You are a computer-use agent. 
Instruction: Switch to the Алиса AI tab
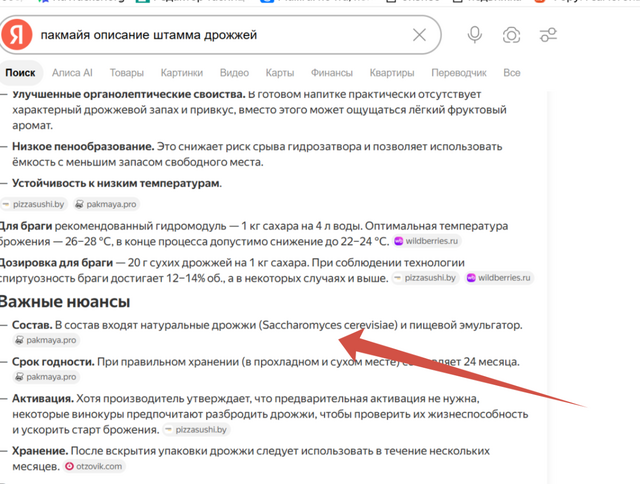coord(72,73)
